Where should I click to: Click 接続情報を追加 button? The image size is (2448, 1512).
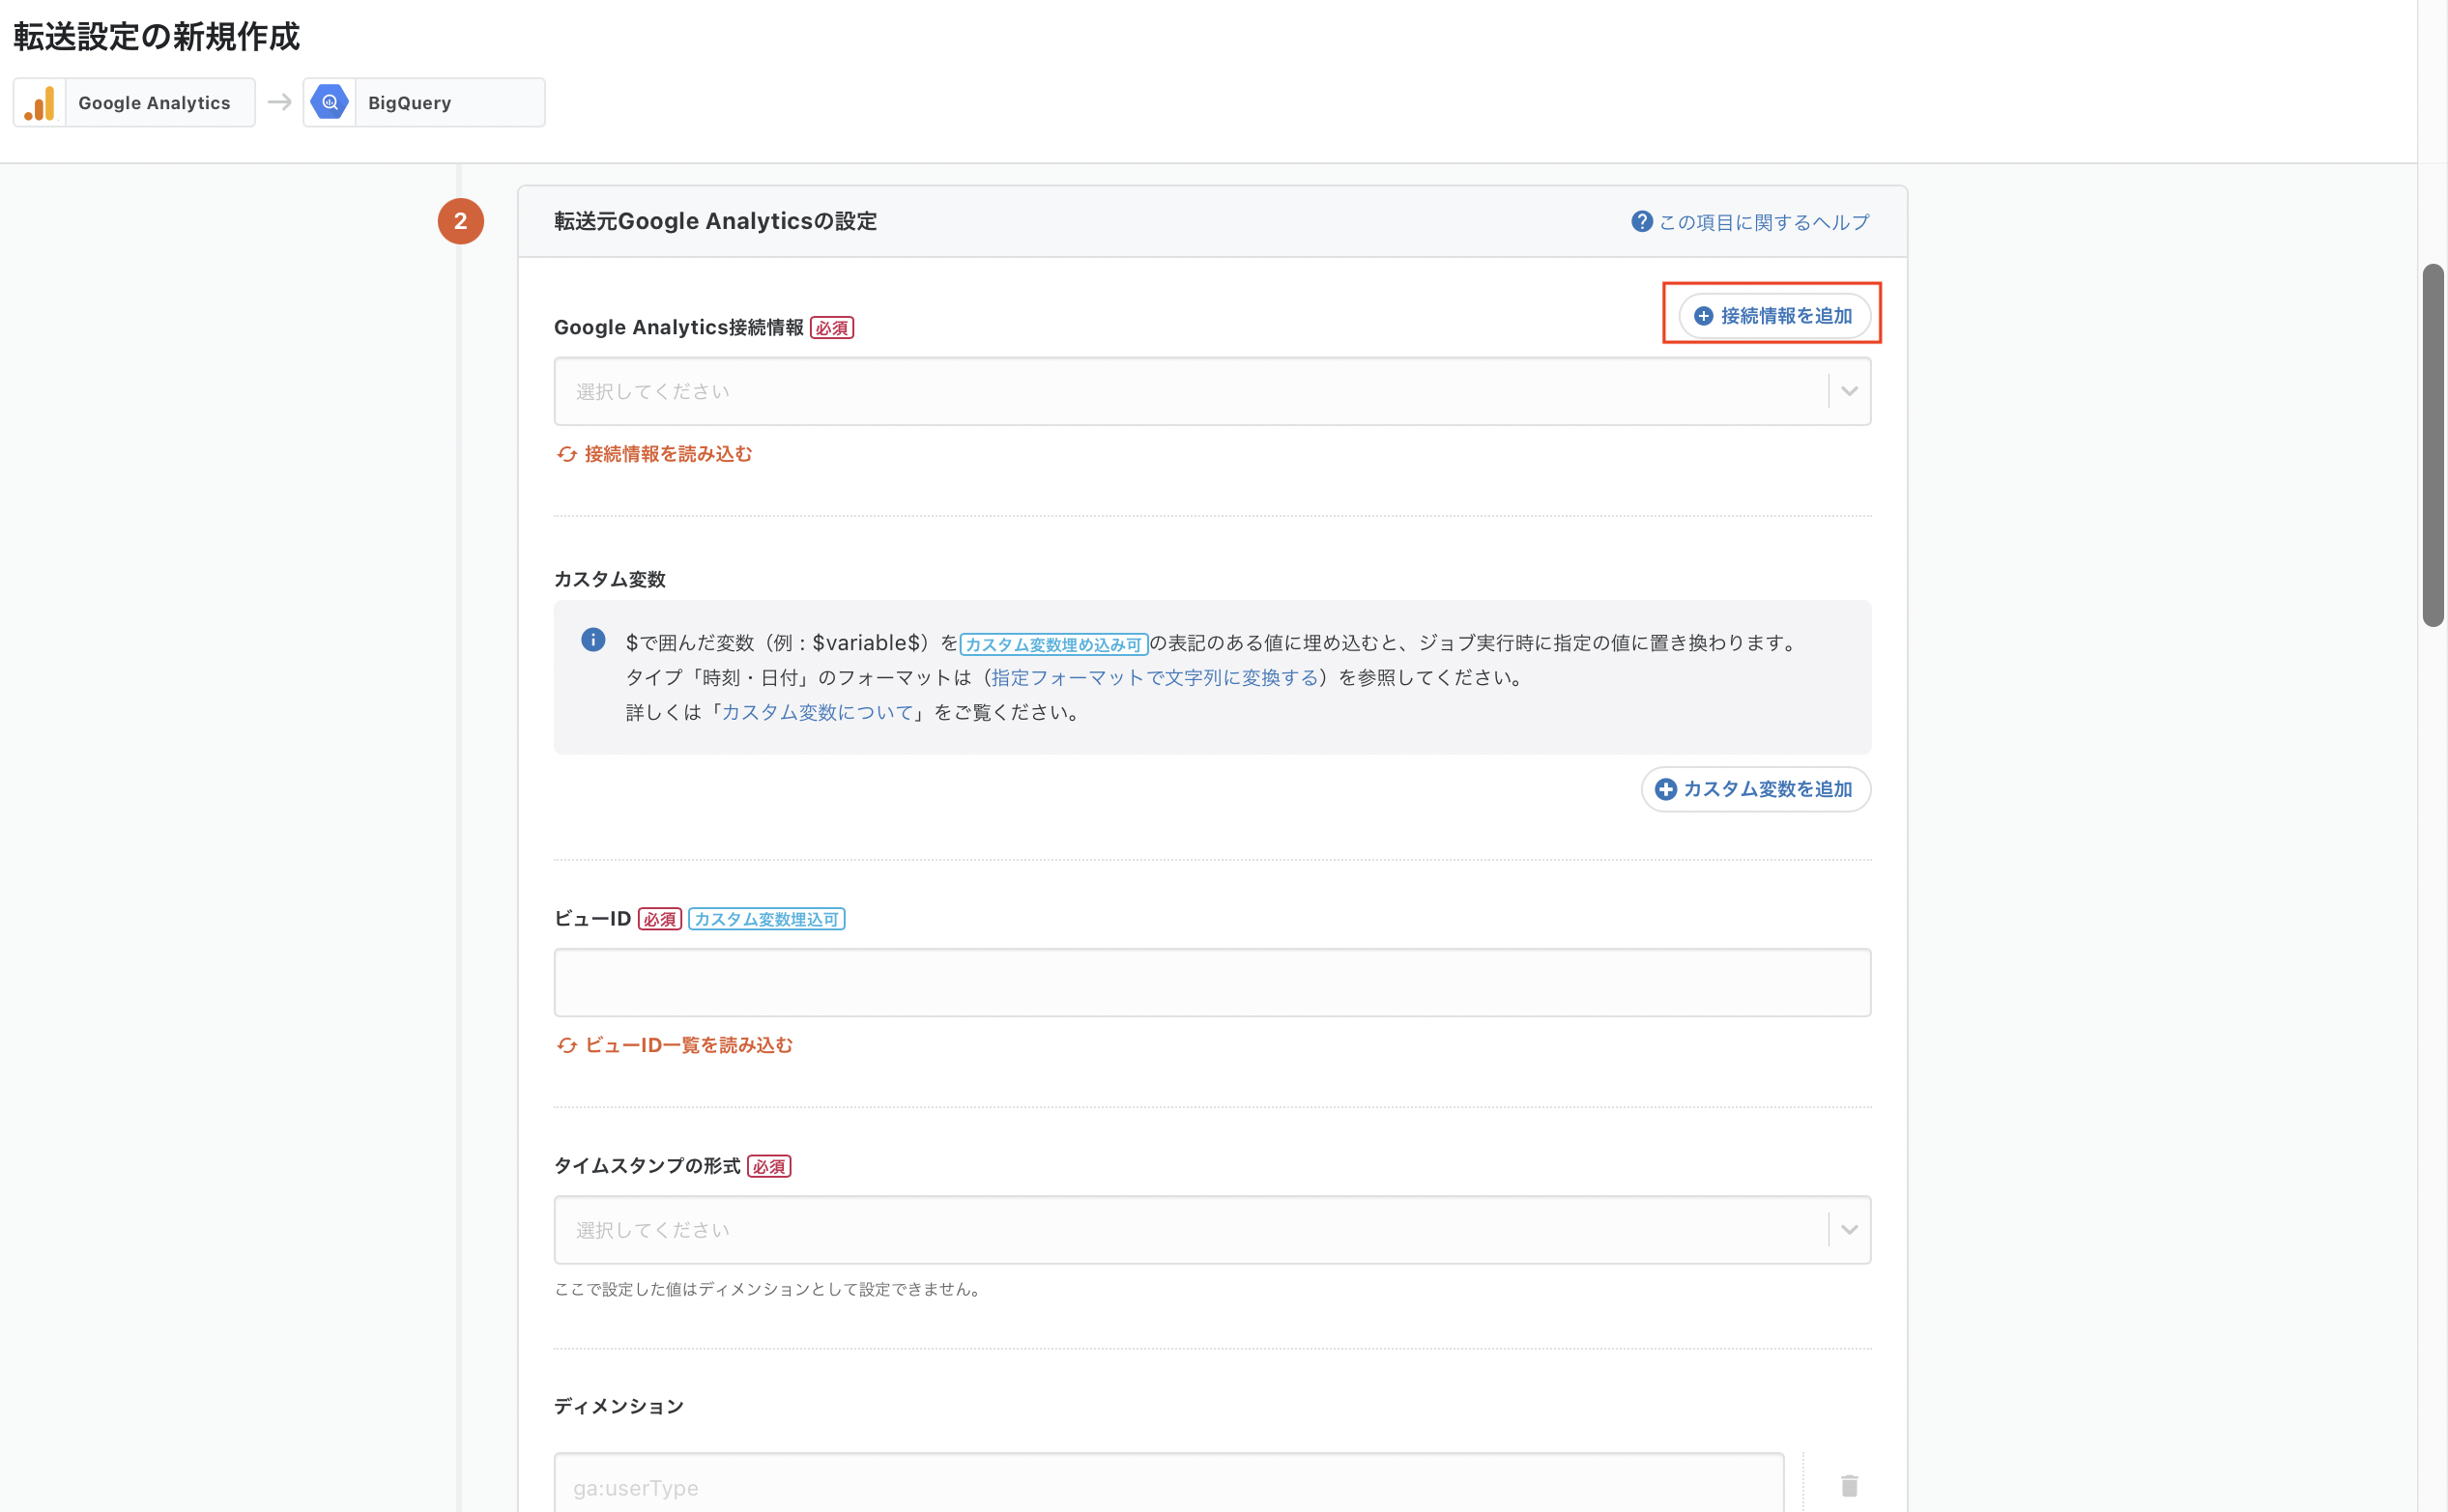coord(1774,316)
